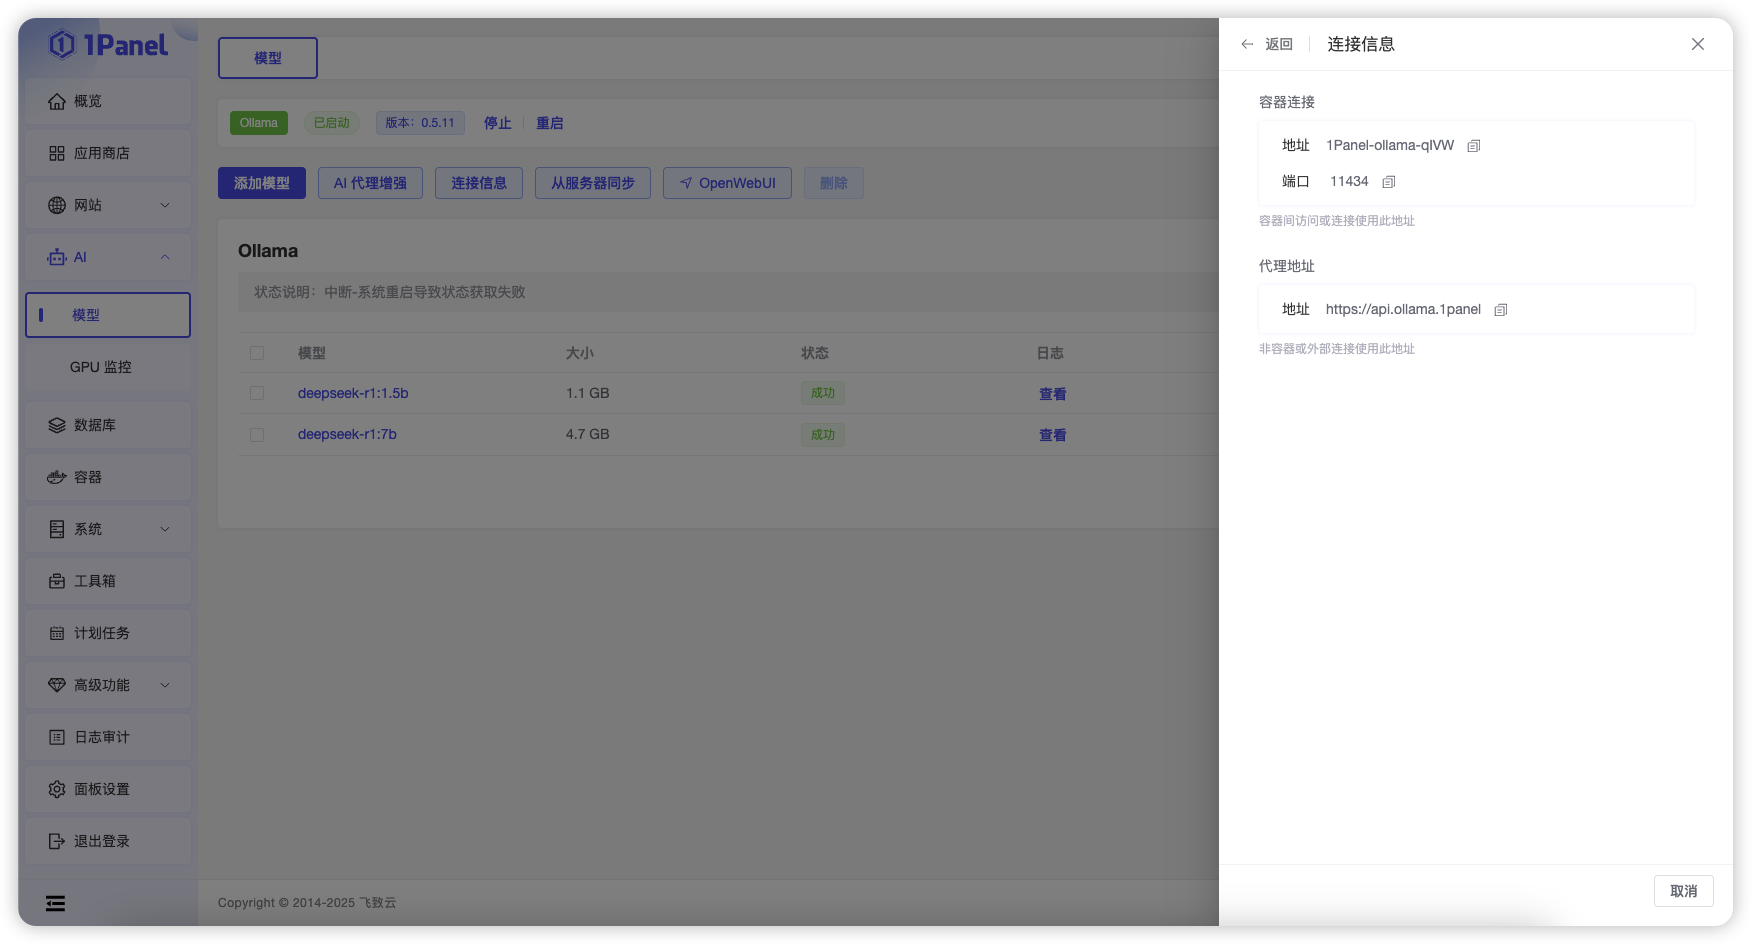
Task: Open the panel settings gear icon
Action: 57,789
